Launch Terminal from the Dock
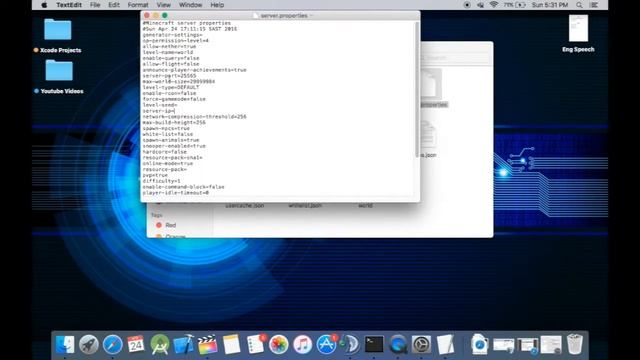This screenshot has height=360, width=640. pos(374,345)
